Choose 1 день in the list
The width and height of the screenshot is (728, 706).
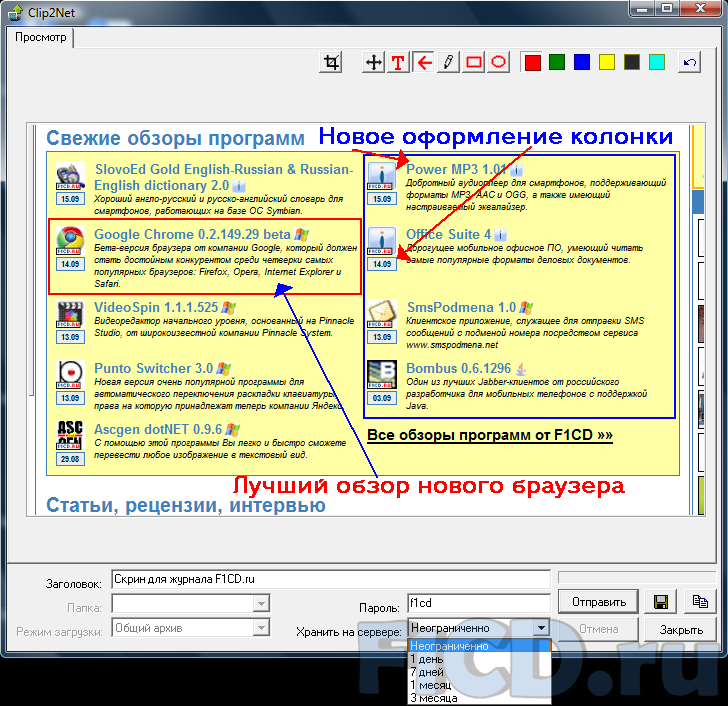(479, 659)
